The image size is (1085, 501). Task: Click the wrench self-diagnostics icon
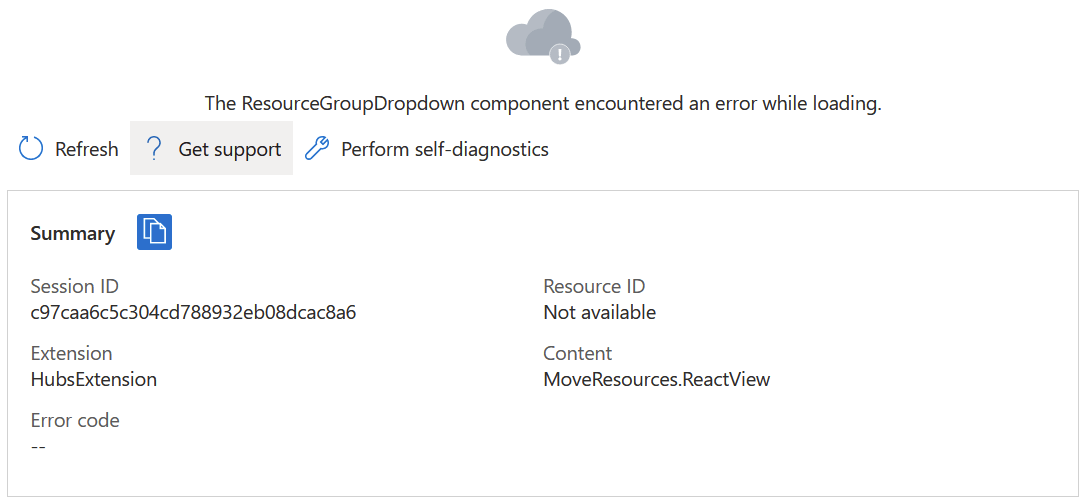point(317,149)
